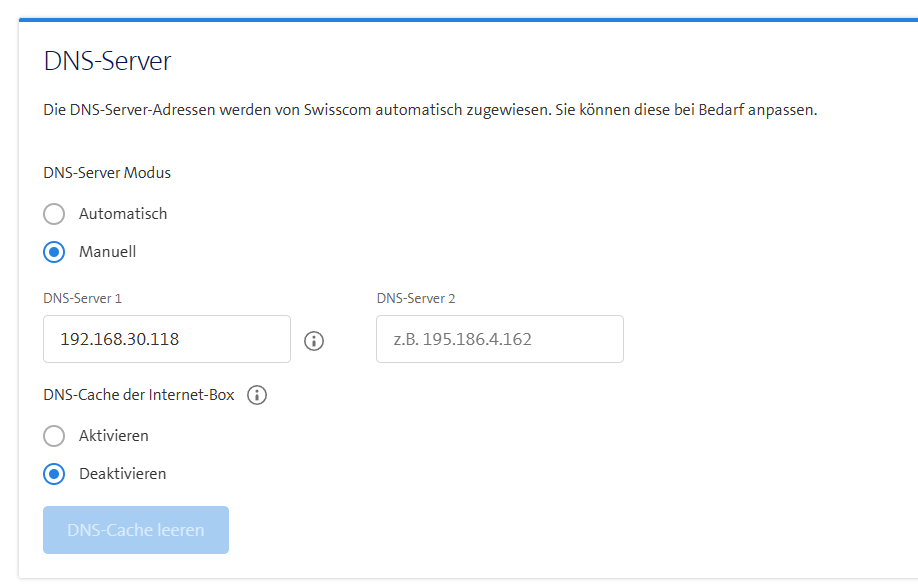Click the 'Automatisch' option label text
The width and height of the screenshot is (918, 587).
click(123, 214)
